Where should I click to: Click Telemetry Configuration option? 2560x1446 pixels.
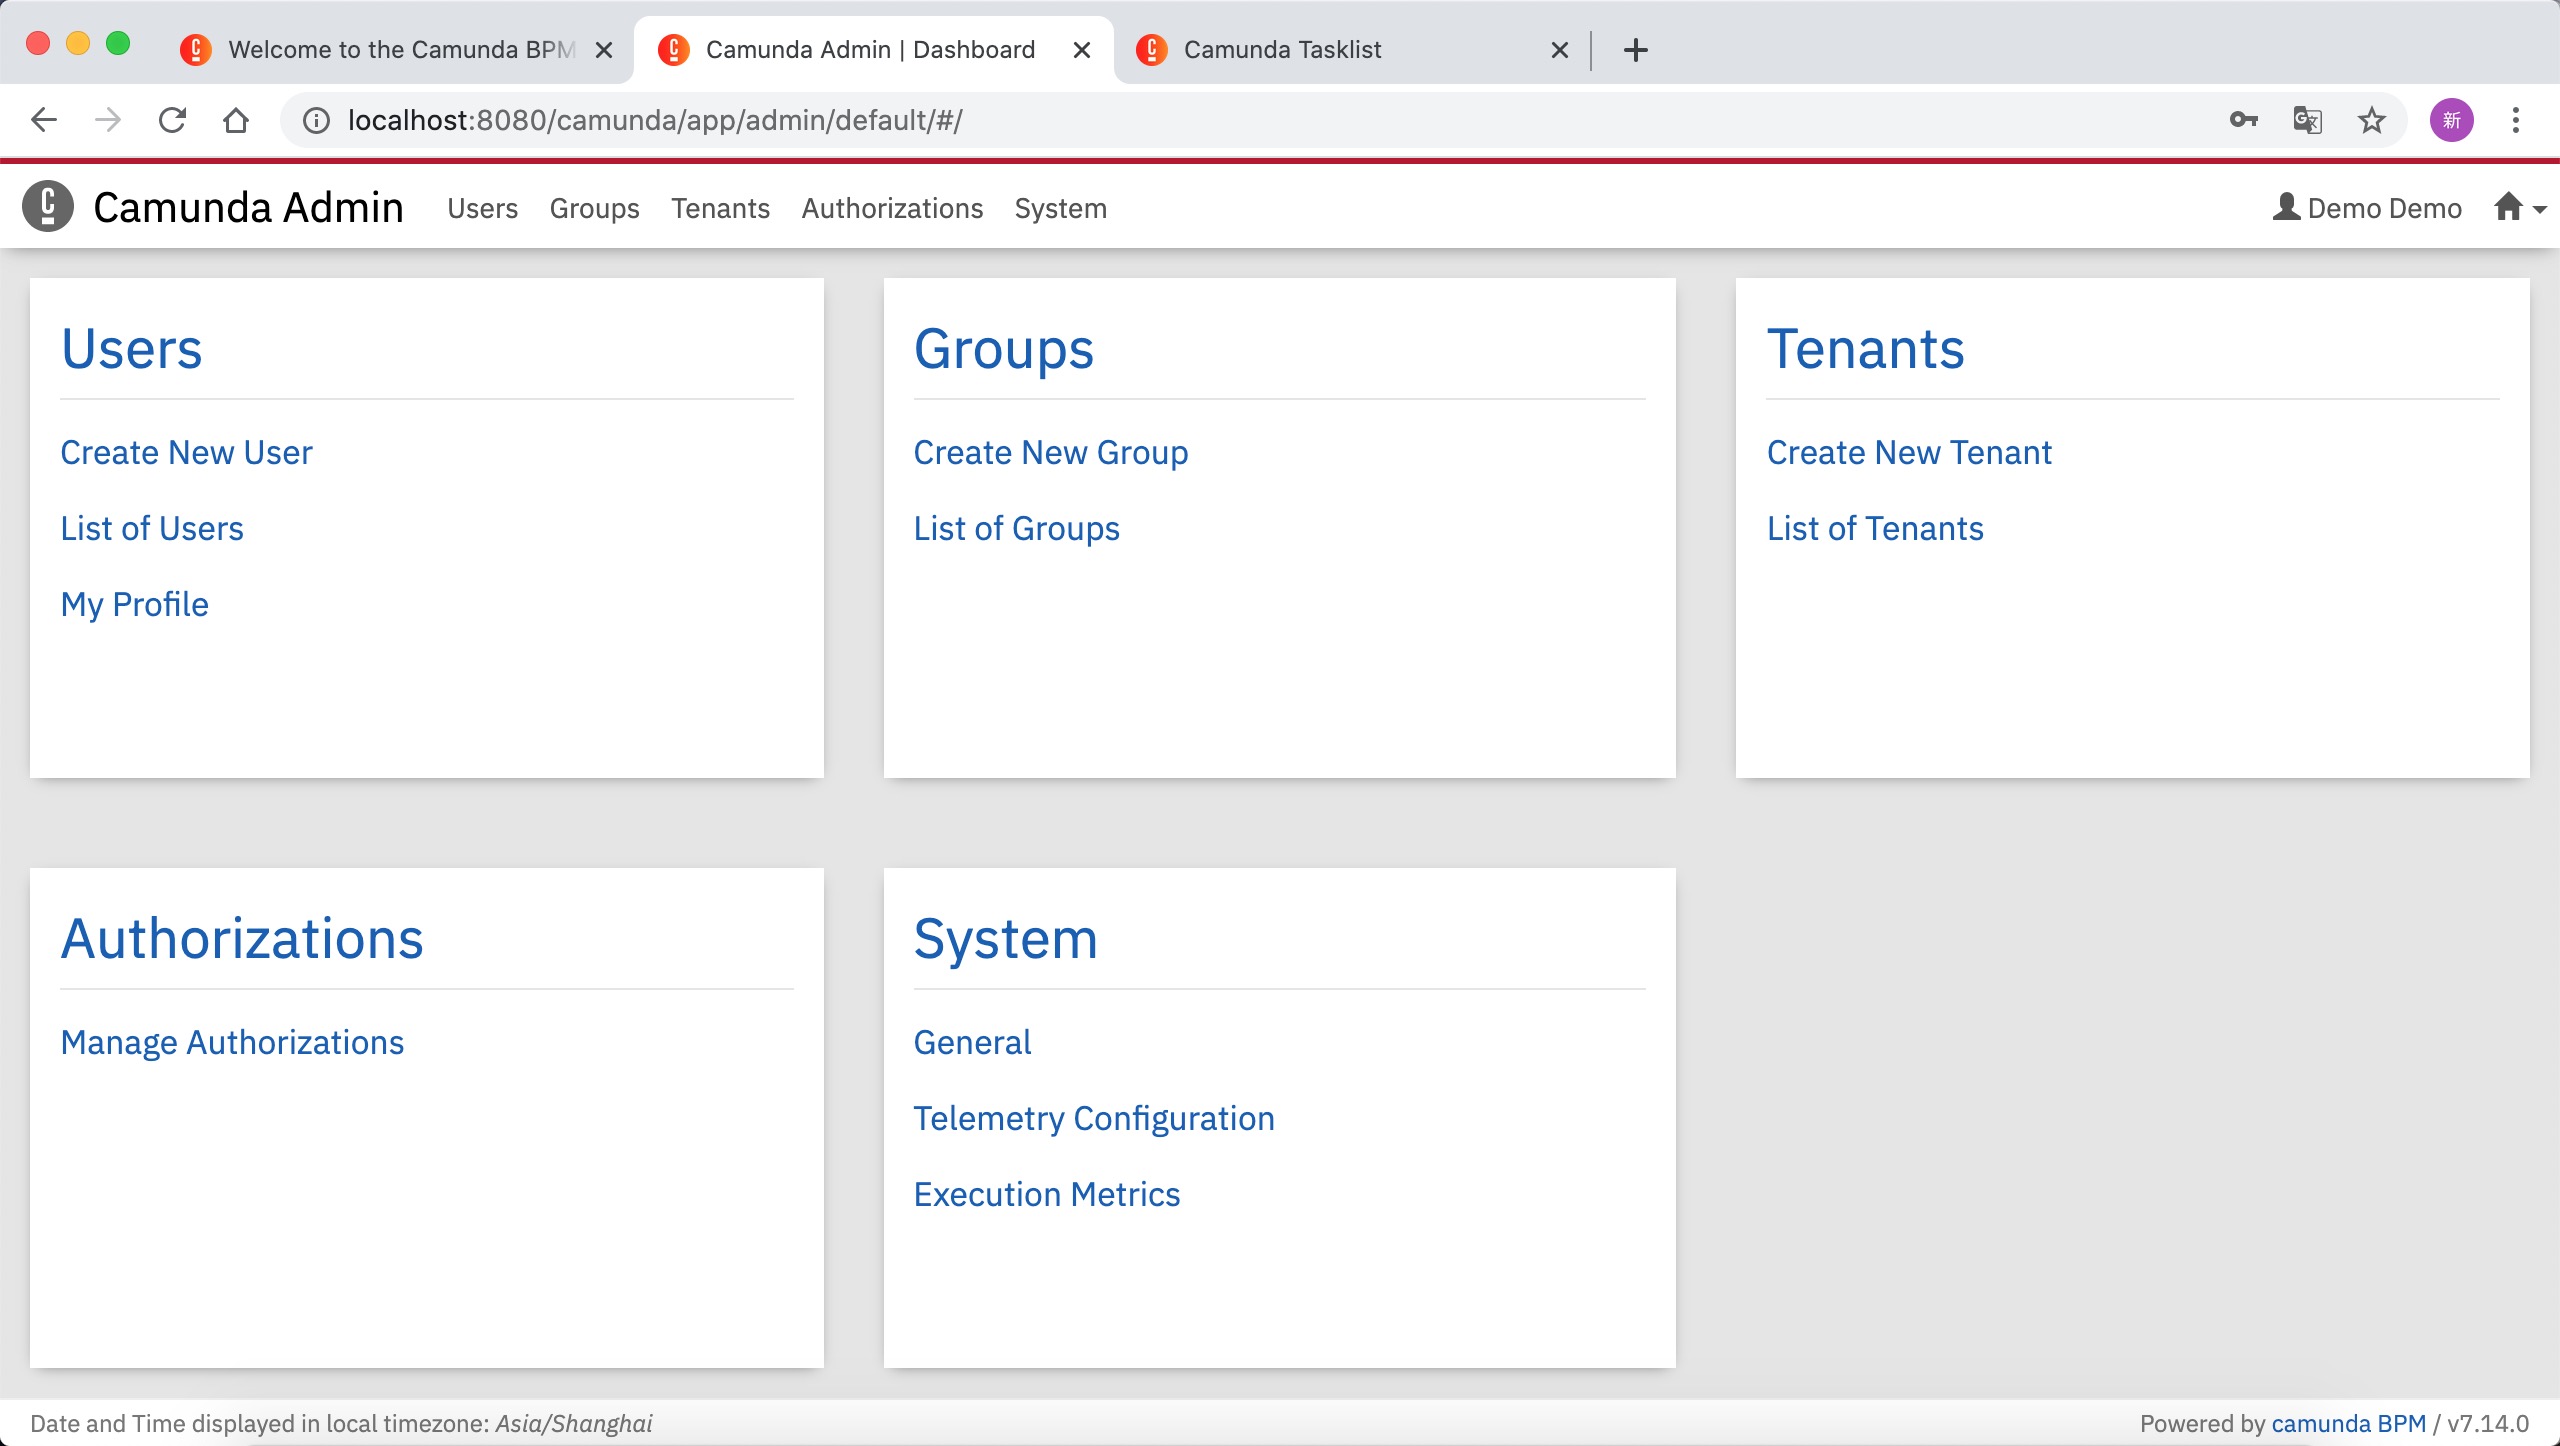coord(1094,1117)
